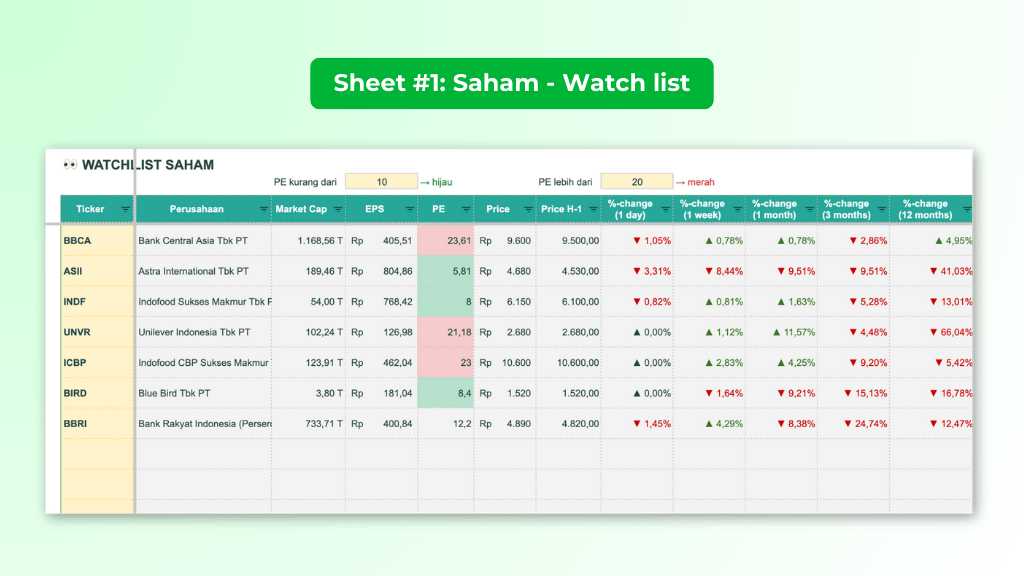Open the filter icon on the EPS column

click(x=408, y=209)
